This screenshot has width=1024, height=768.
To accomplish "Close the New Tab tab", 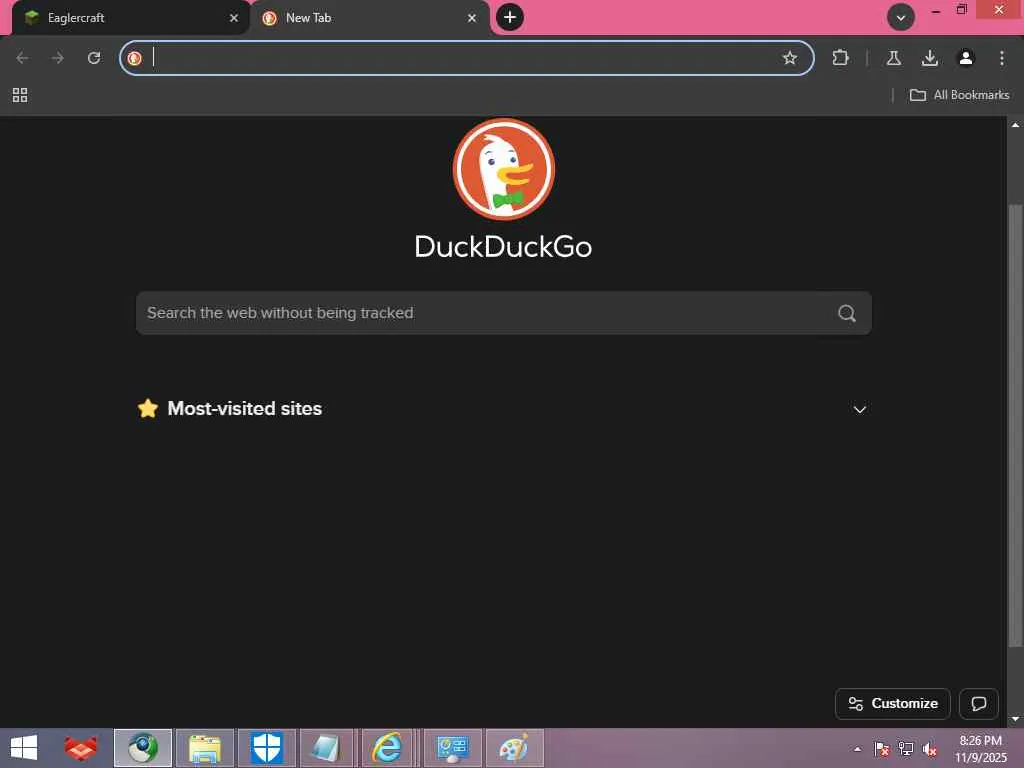I will [472, 18].
